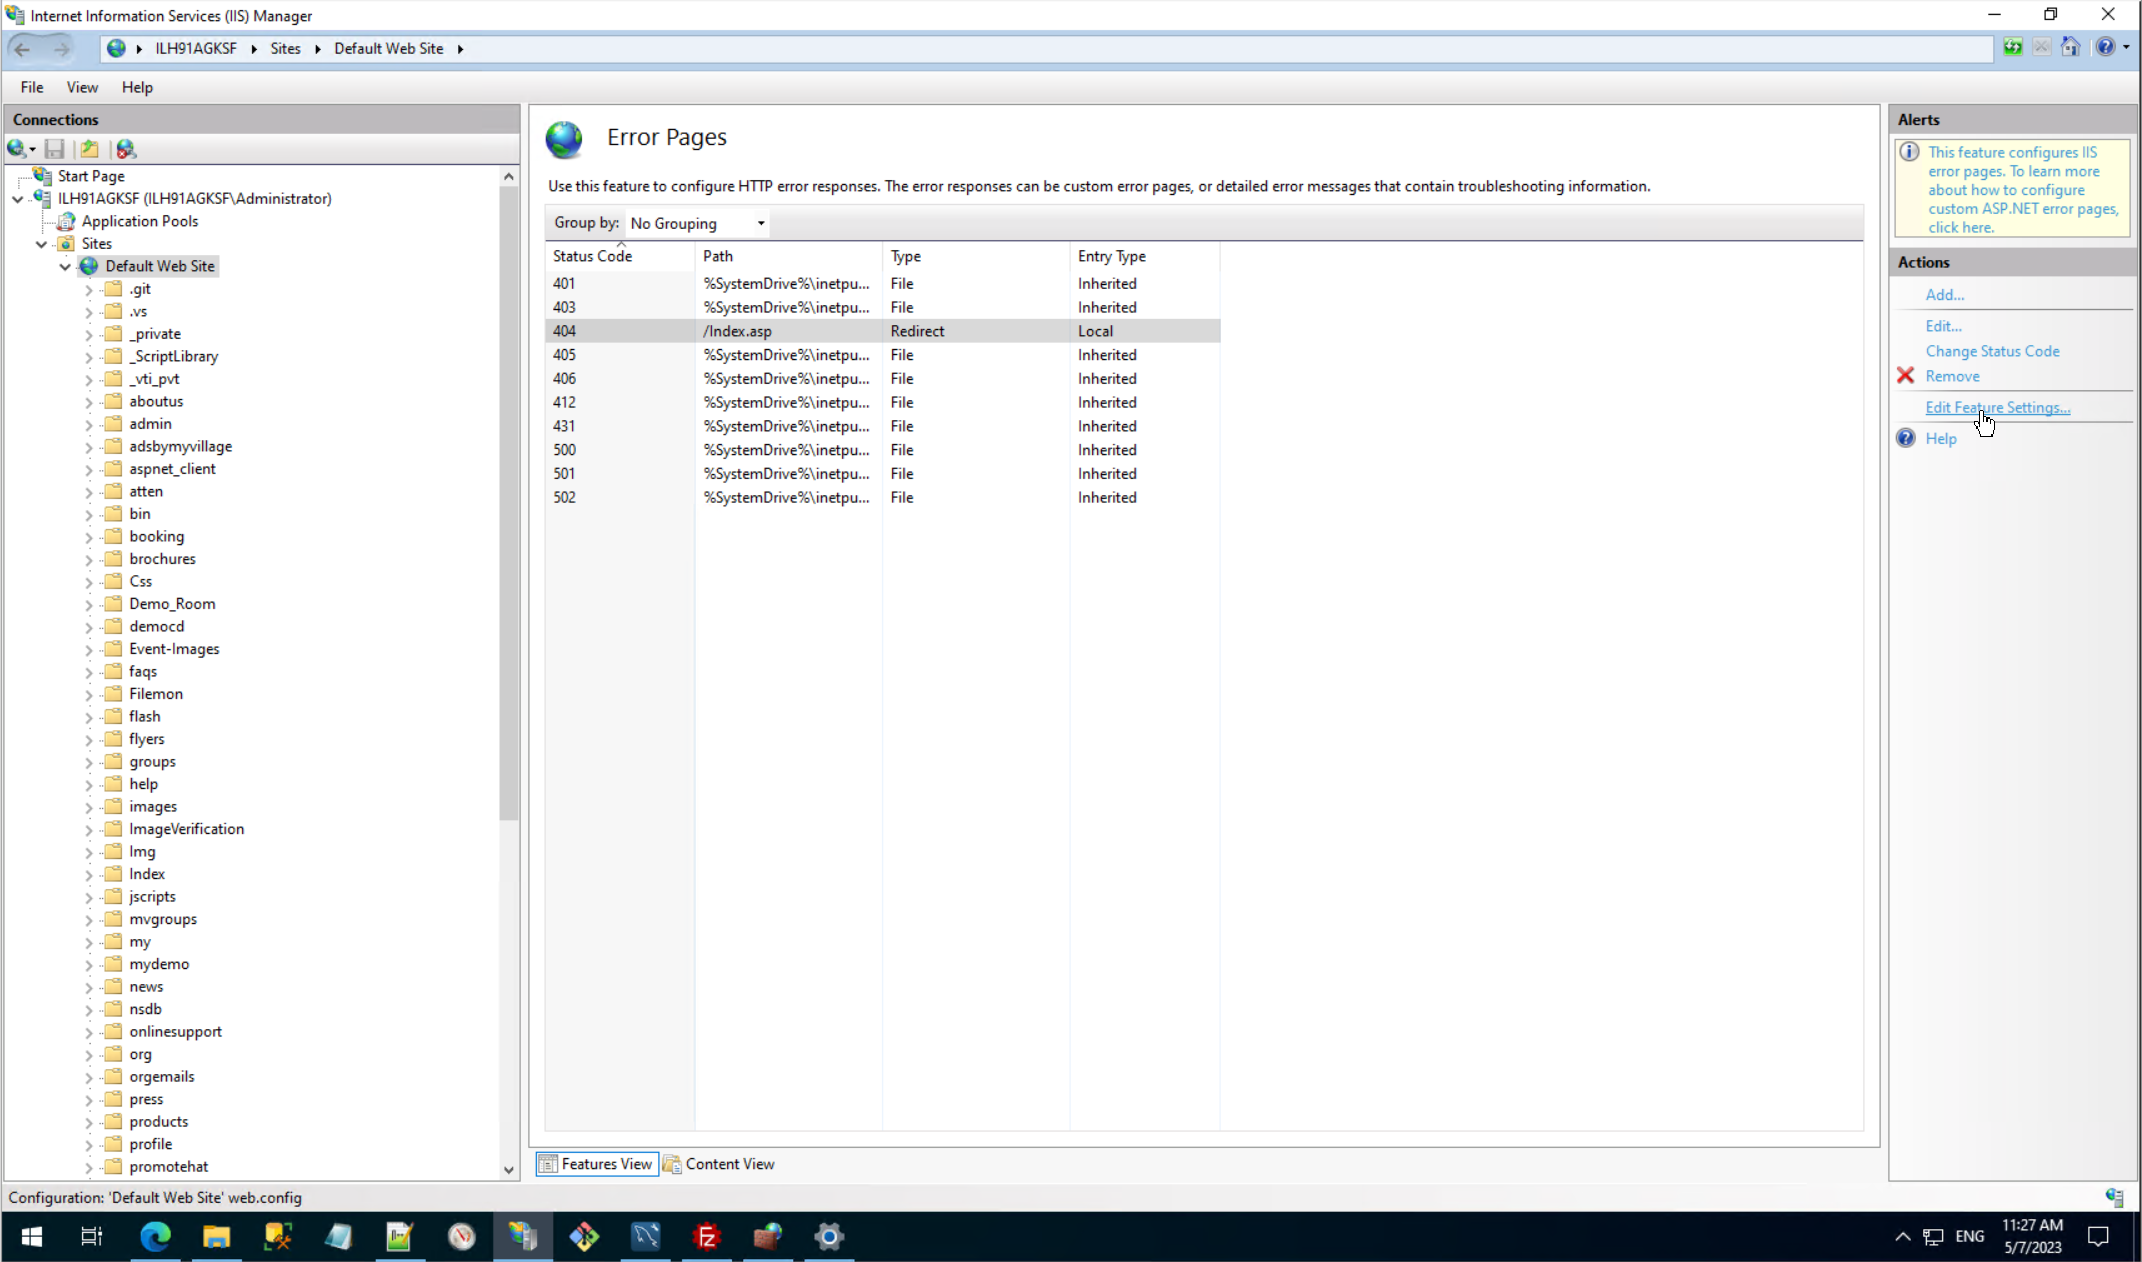Open the Group by No Grouping dropdown
This screenshot has width=2142, height=1262.
pyautogui.click(x=697, y=223)
